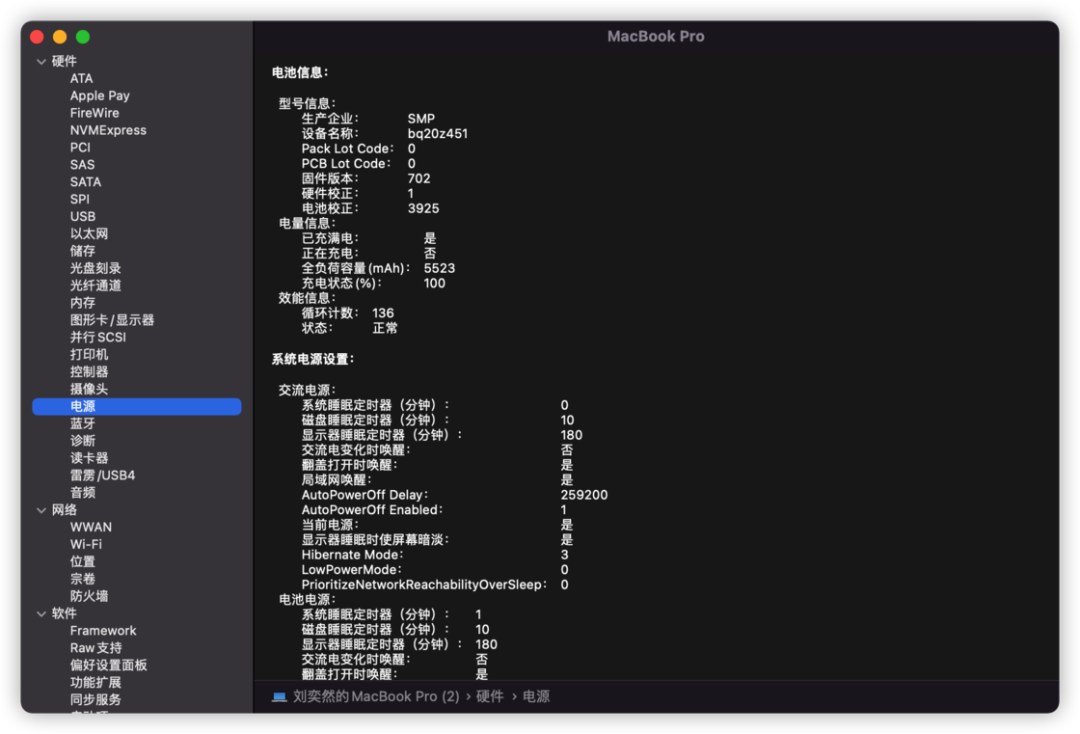Image resolution: width=1080 pixels, height=734 pixels.
Task: Open the 打印机 printer entry
Action: point(89,354)
